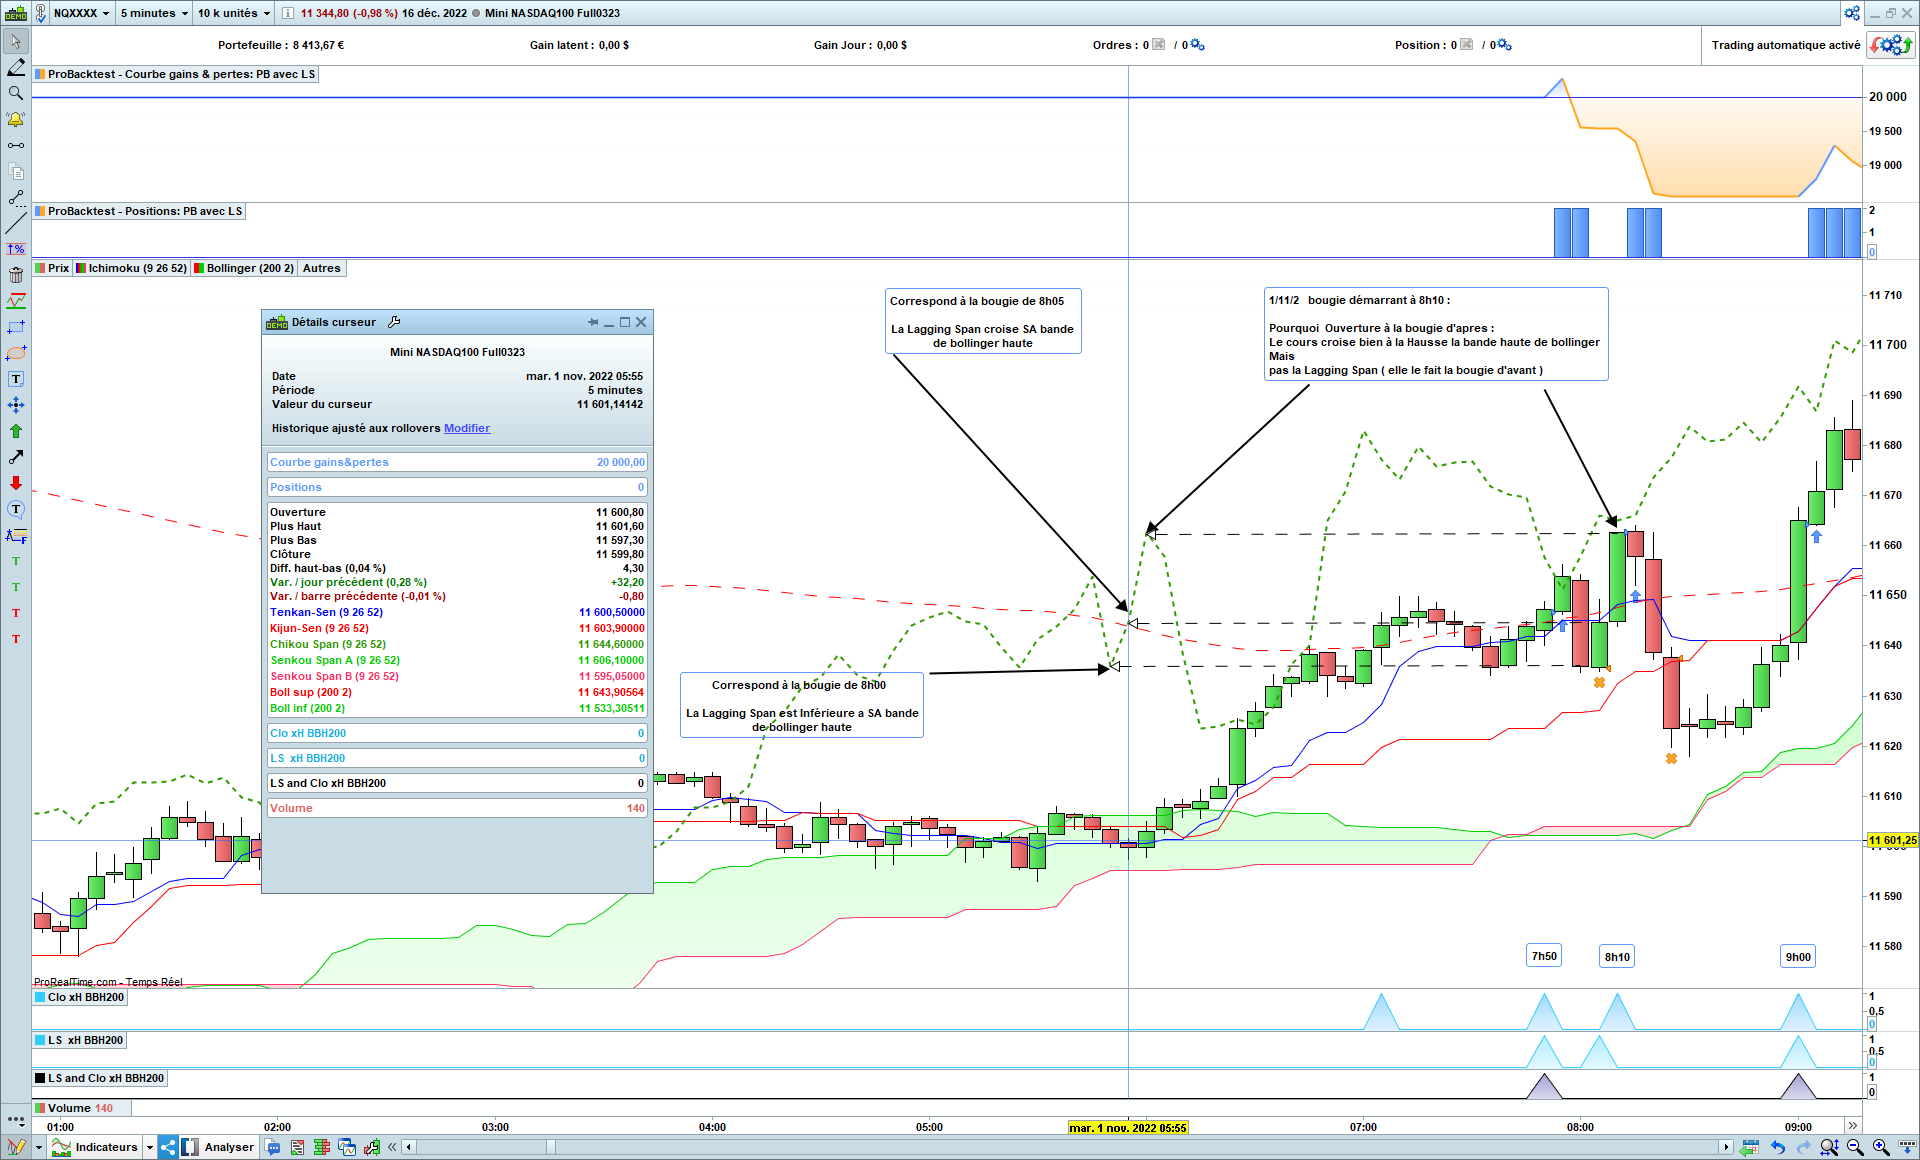
Task: Toggle the magnifier zoom tool
Action: click(x=16, y=93)
